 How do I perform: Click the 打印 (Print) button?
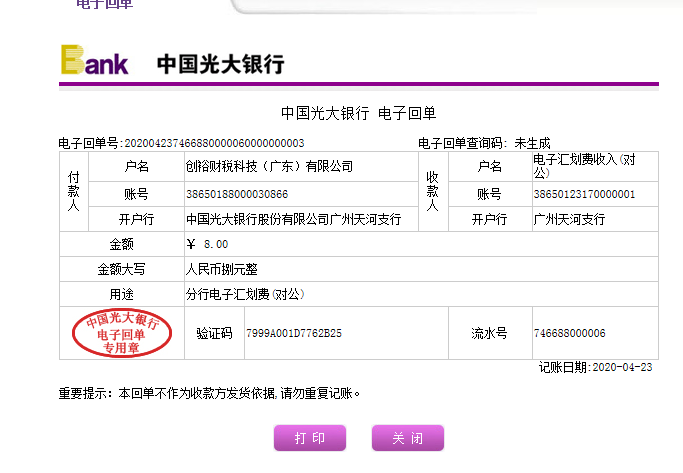coord(309,438)
